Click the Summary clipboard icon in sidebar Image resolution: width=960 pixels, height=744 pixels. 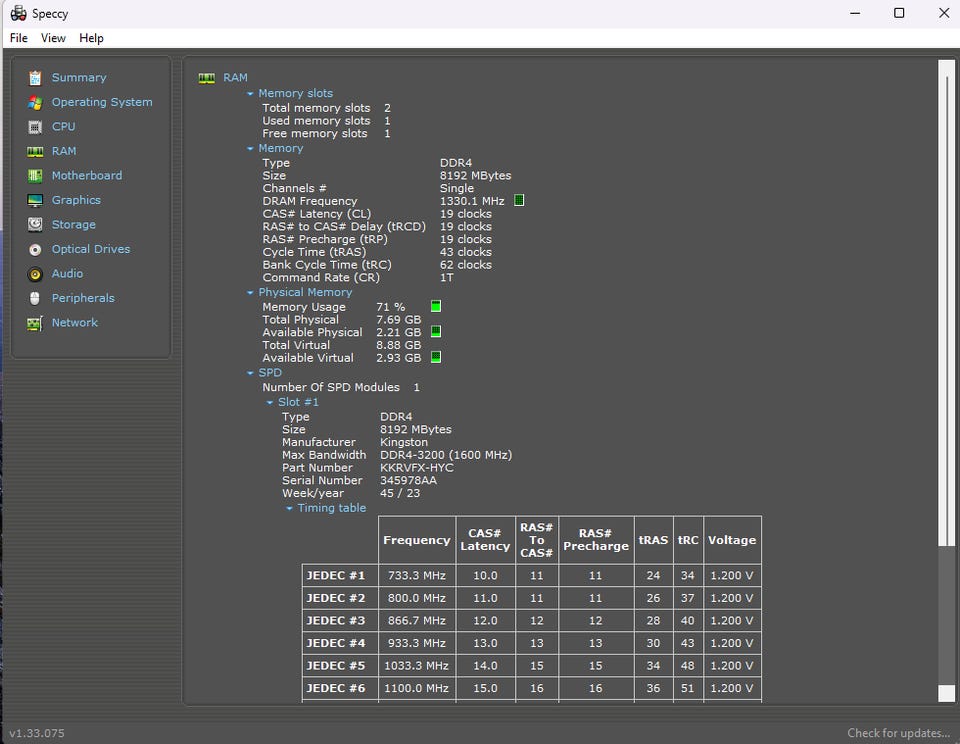click(x=35, y=78)
